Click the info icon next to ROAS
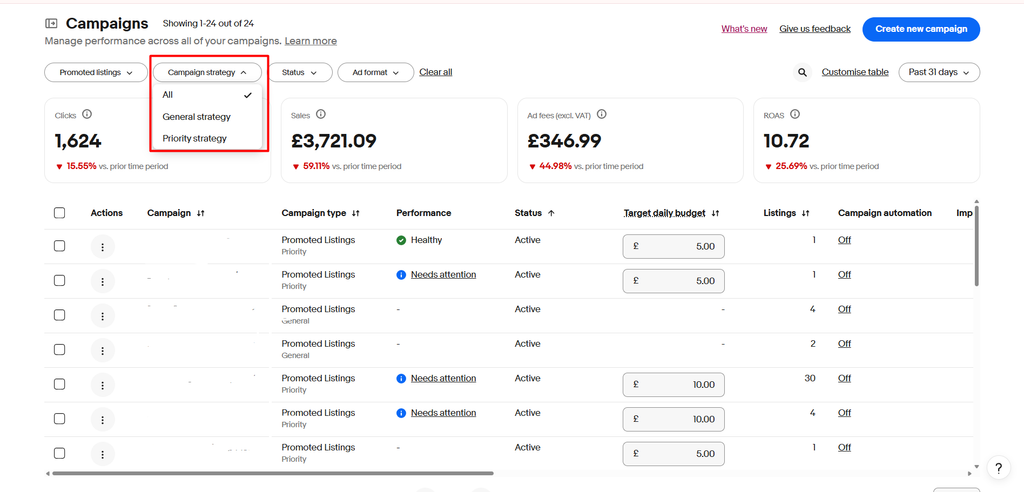This screenshot has height=492, width=1024. [795, 114]
